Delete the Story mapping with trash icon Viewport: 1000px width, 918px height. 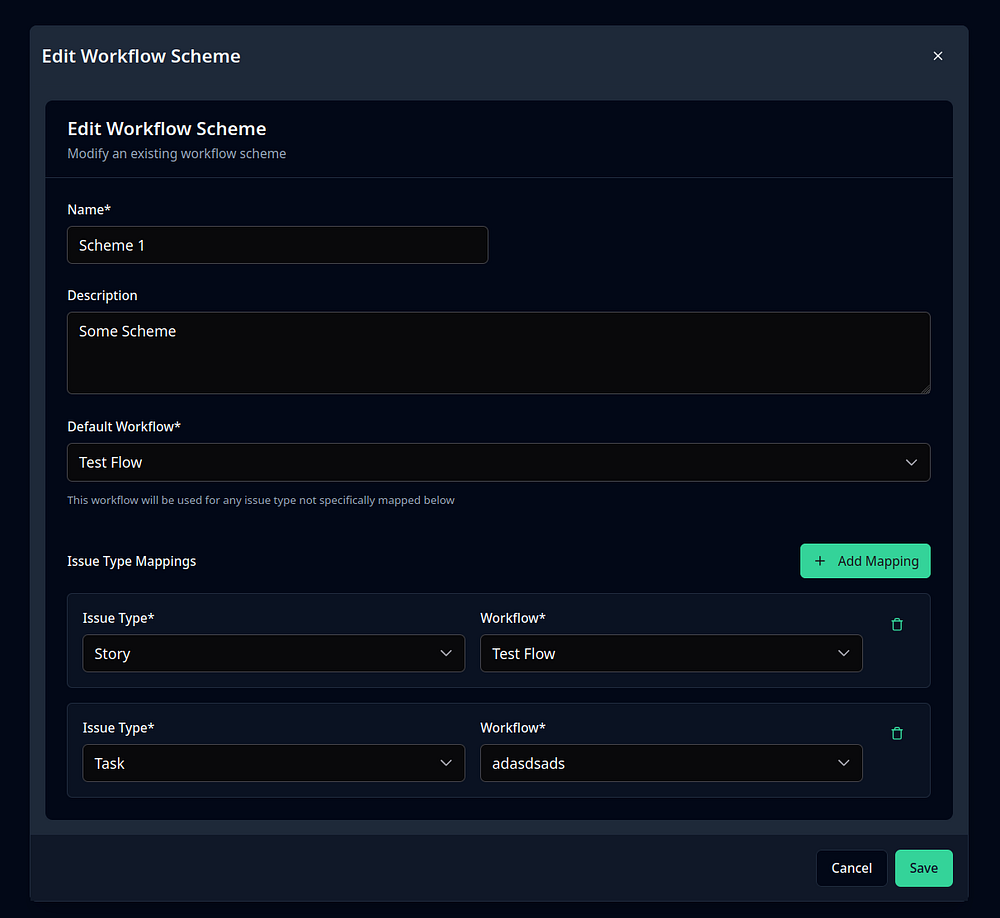coord(897,625)
